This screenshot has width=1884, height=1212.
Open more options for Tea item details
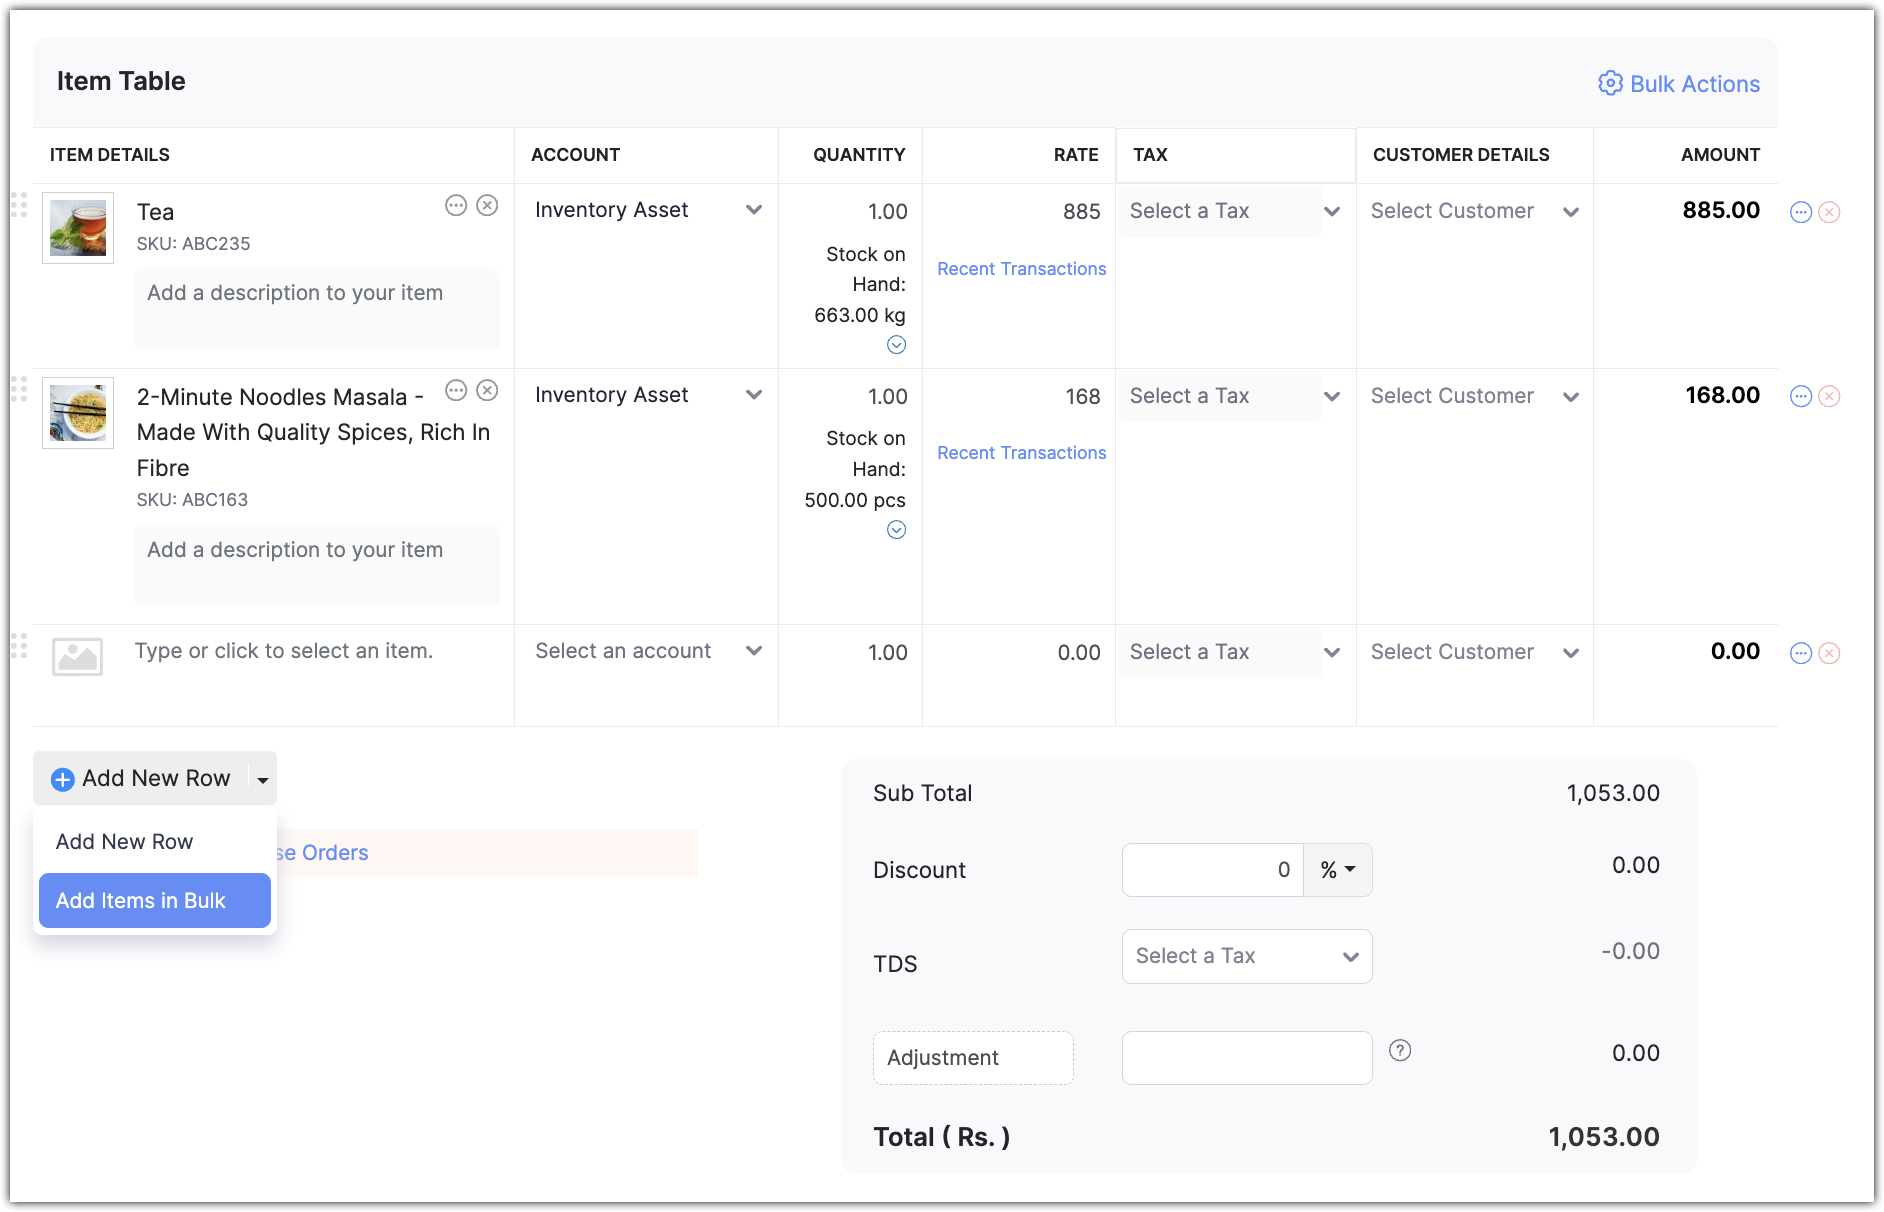tap(456, 206)
